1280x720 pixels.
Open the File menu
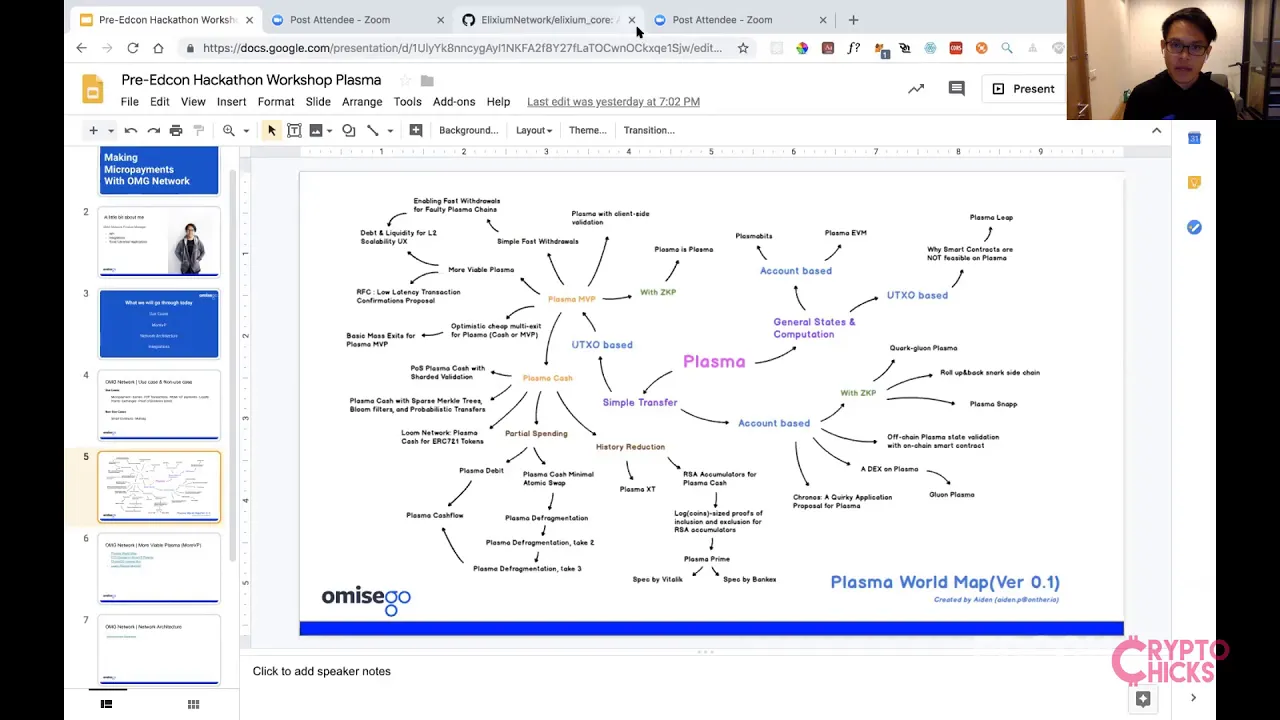click(130, 102)
